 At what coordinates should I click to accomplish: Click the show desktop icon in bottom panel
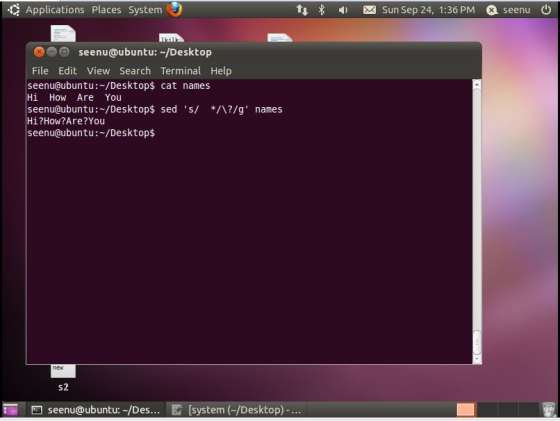point(11,410)
